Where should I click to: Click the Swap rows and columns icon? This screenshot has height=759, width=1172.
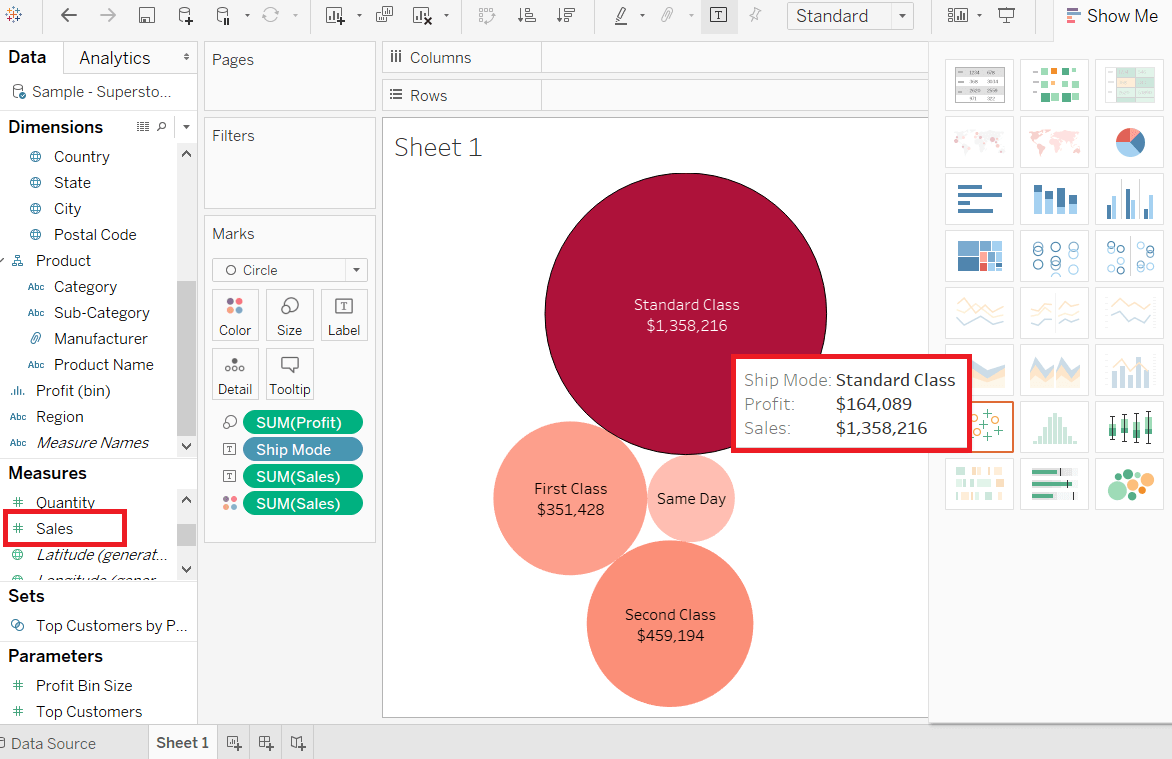click(487, 15)
